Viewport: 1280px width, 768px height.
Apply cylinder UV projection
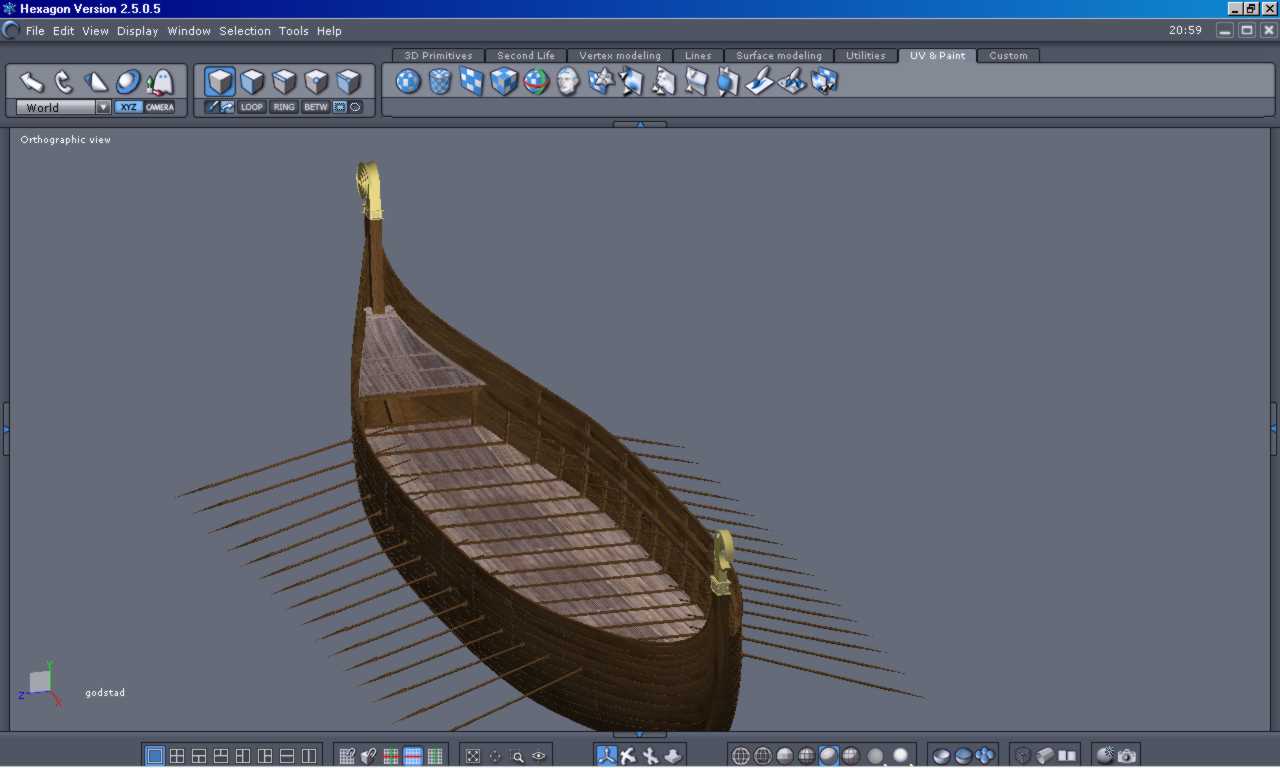(440, 81)
